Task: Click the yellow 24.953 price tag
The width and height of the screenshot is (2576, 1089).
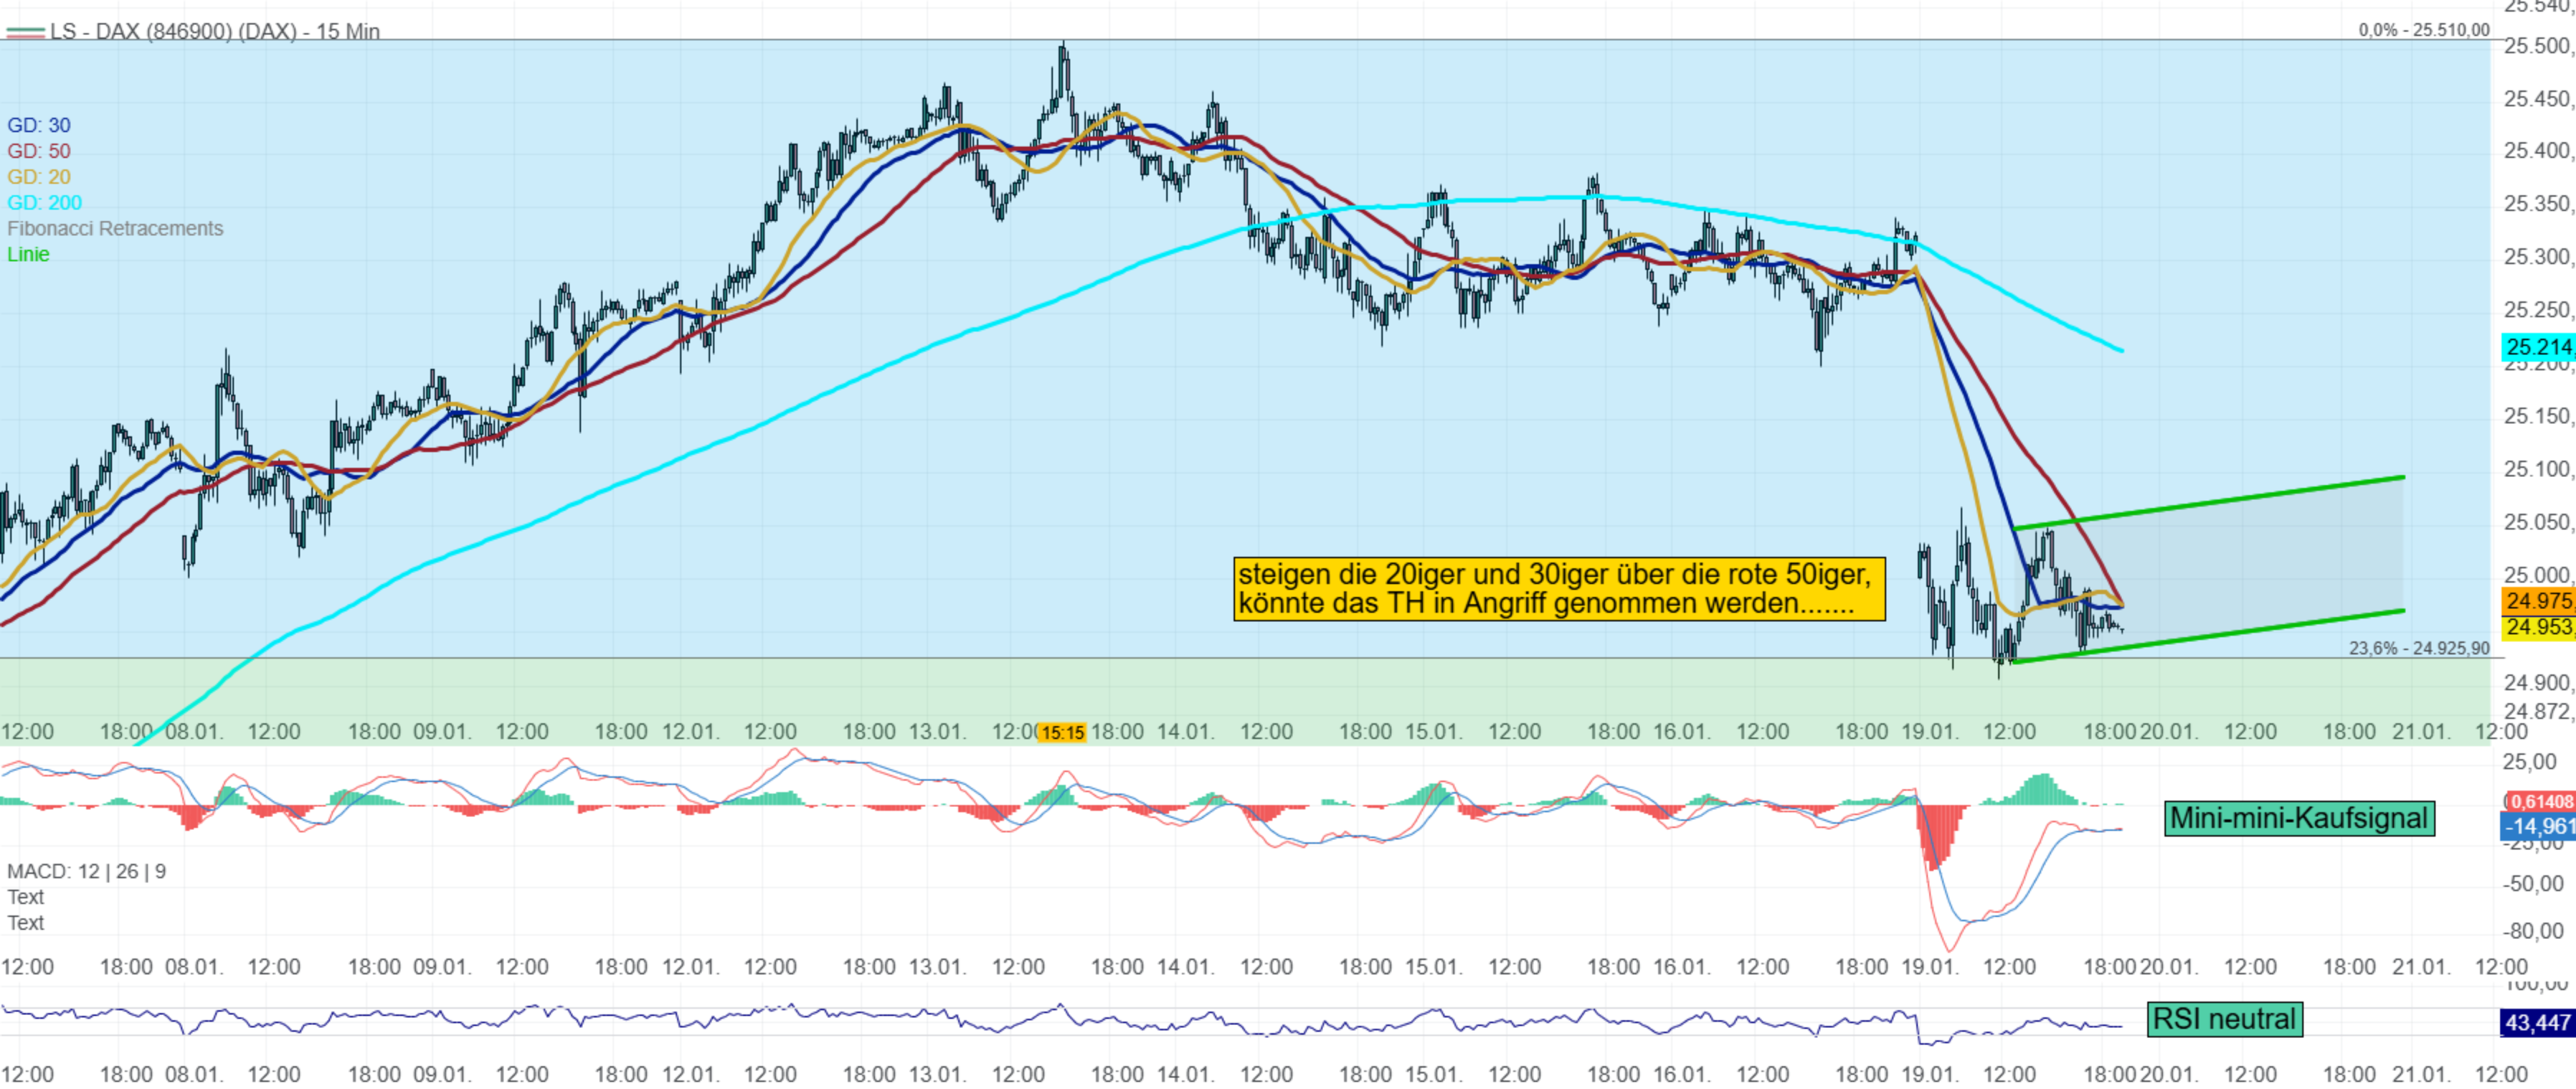Action: point(2538,627)
